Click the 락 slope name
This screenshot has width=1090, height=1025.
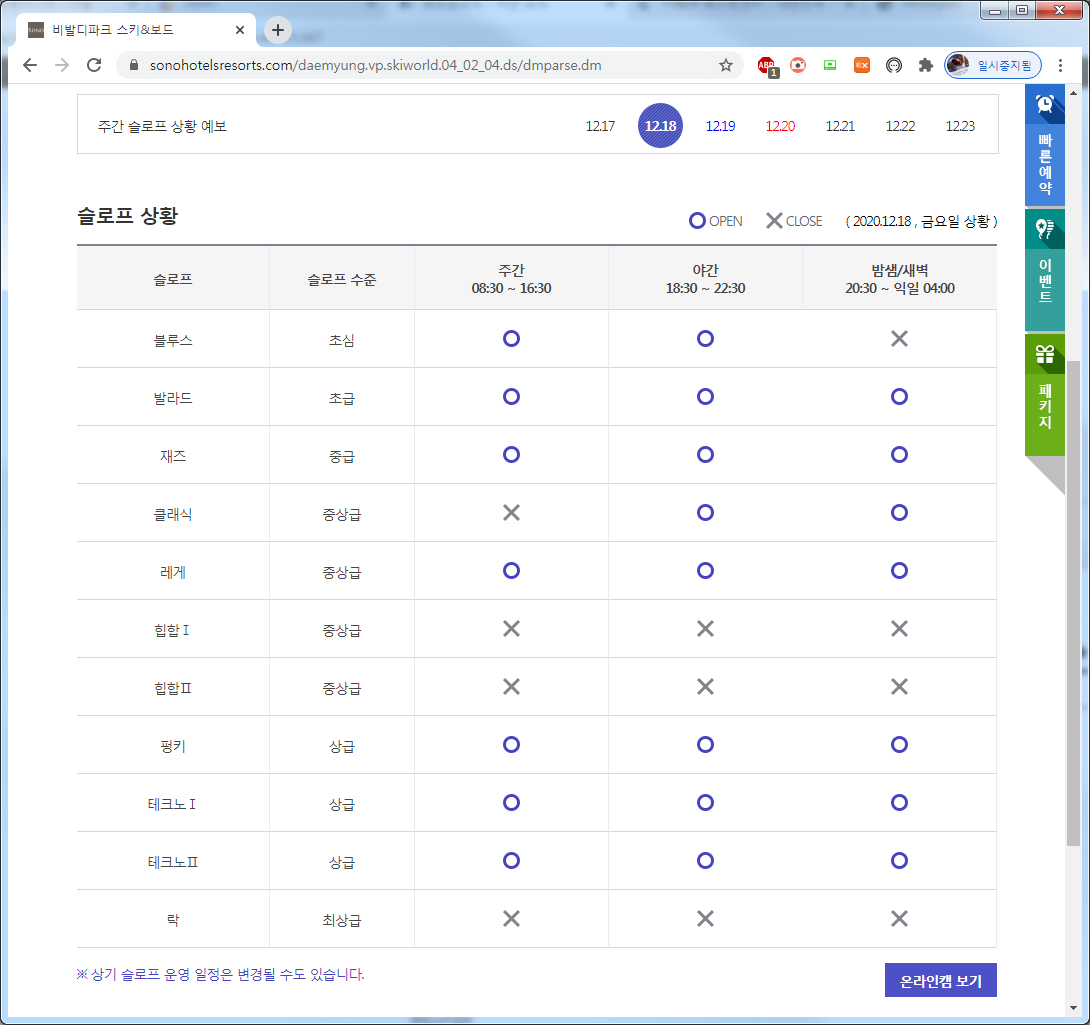pos(173,920)
